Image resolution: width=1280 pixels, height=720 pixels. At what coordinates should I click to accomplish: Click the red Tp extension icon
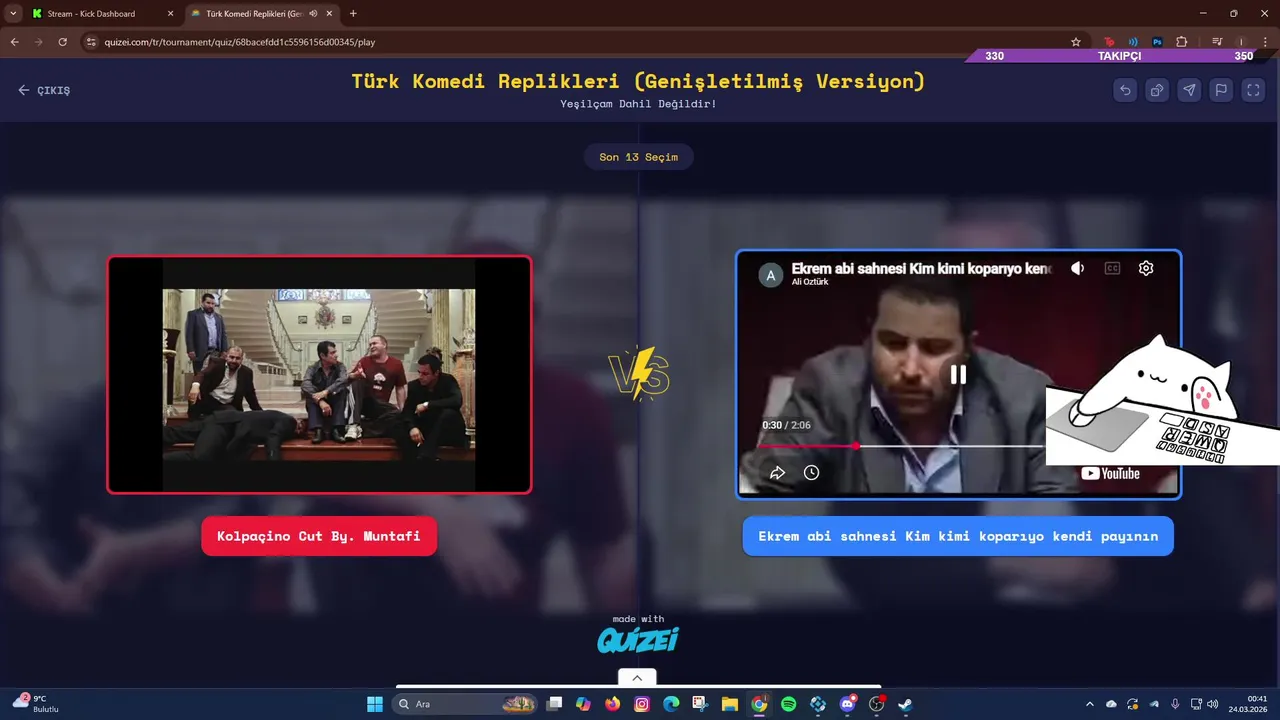[x=1109, y=42]
